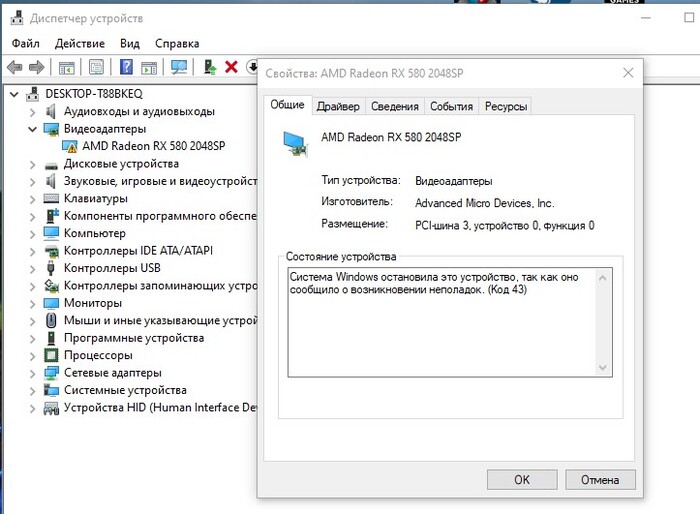700x514 pixels.
Task: Expand the Процессоры category
Action: pos(32,356)
